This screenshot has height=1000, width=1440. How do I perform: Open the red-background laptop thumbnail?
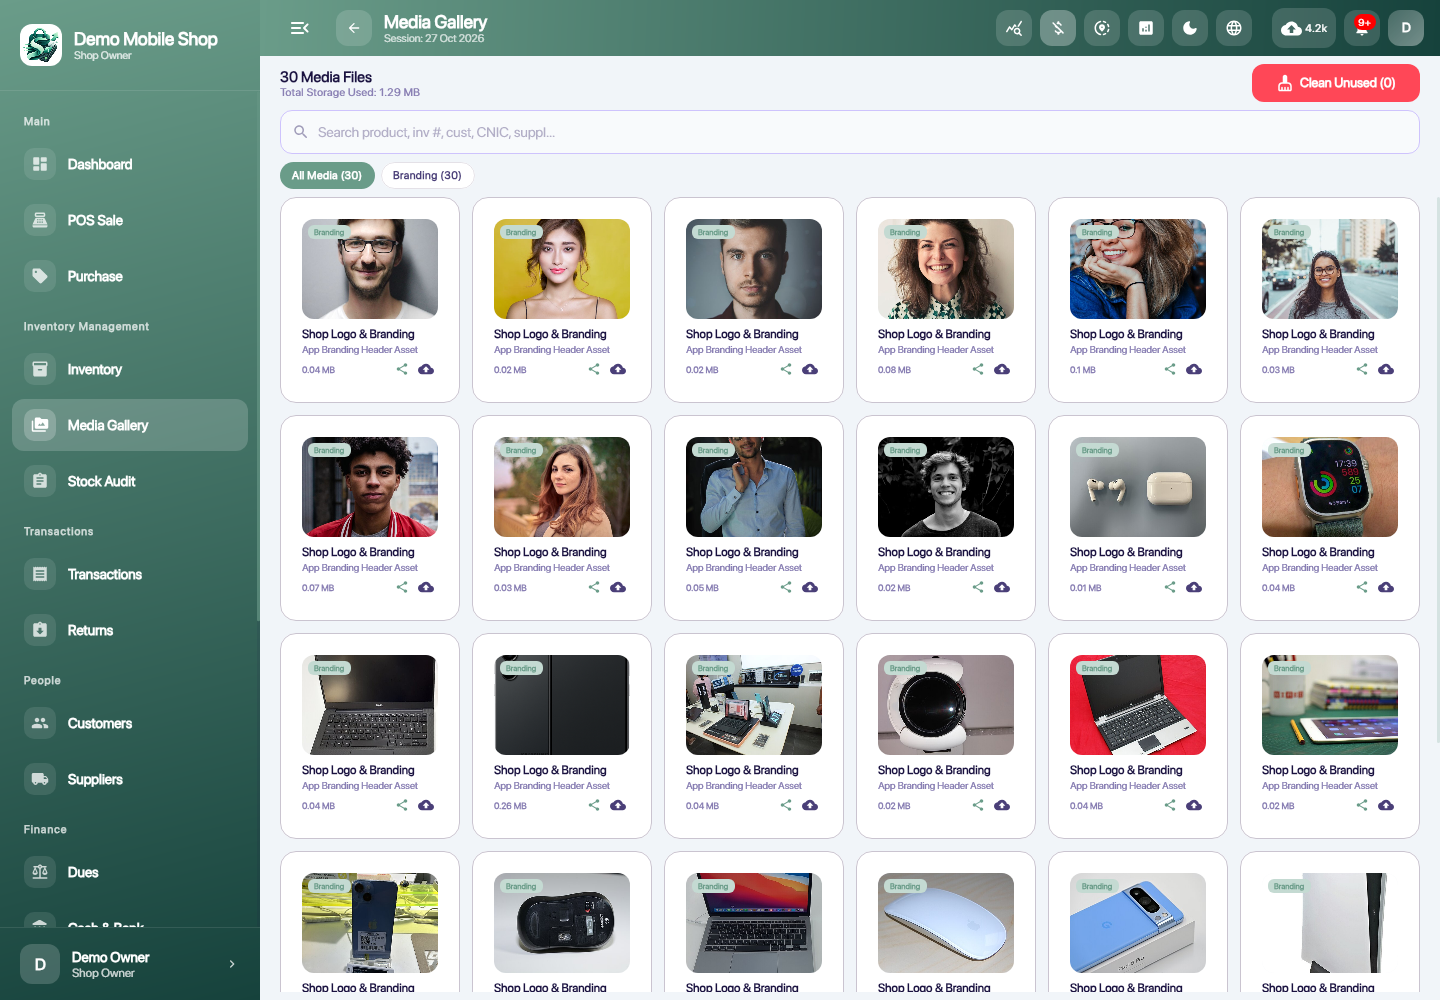[x=1138, y=705]
